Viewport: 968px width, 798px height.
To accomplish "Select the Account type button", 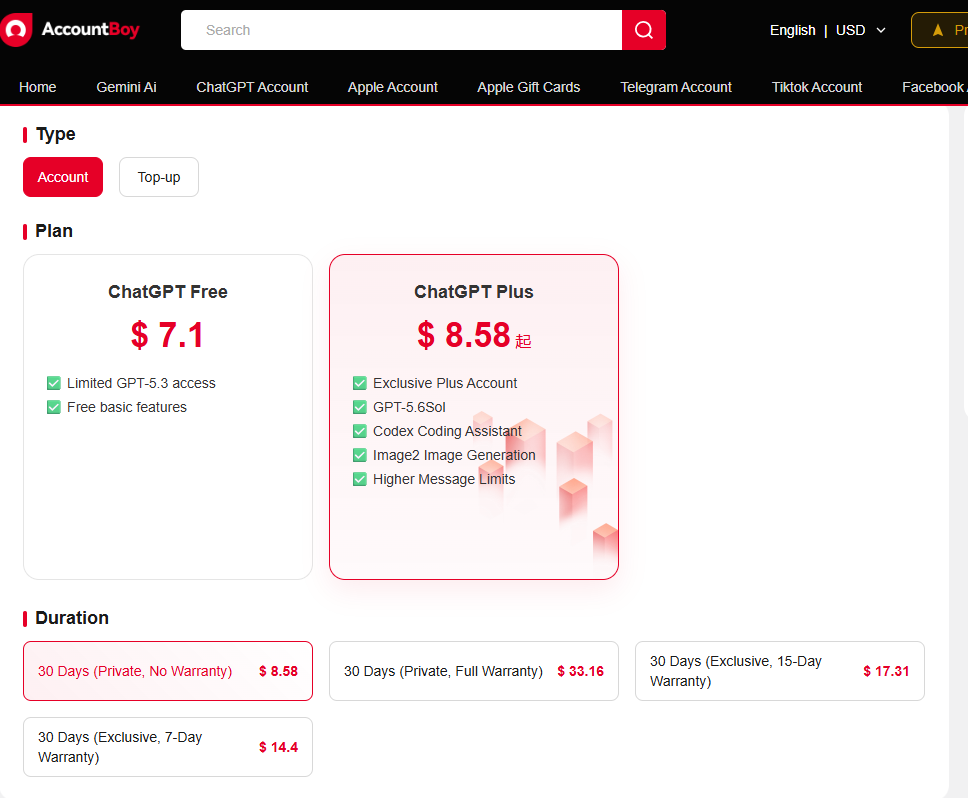I will 63,177.
